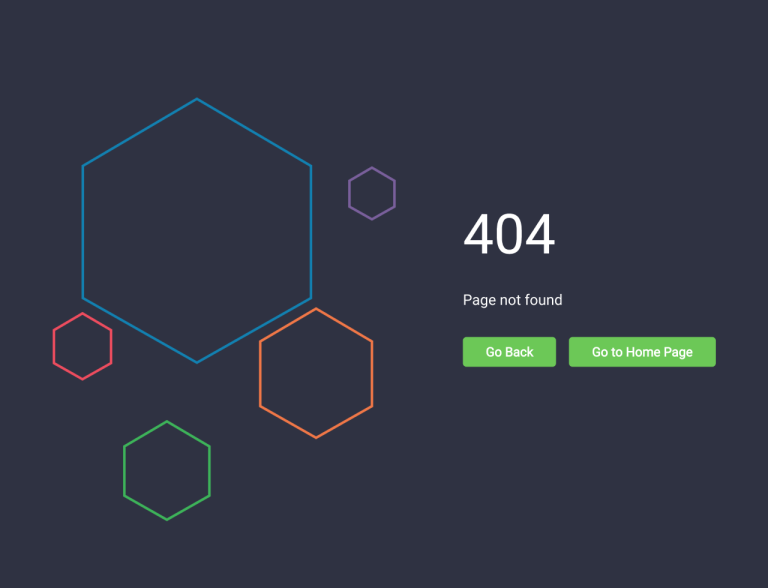Click the word "Page" in the error message

pos(479,300)
